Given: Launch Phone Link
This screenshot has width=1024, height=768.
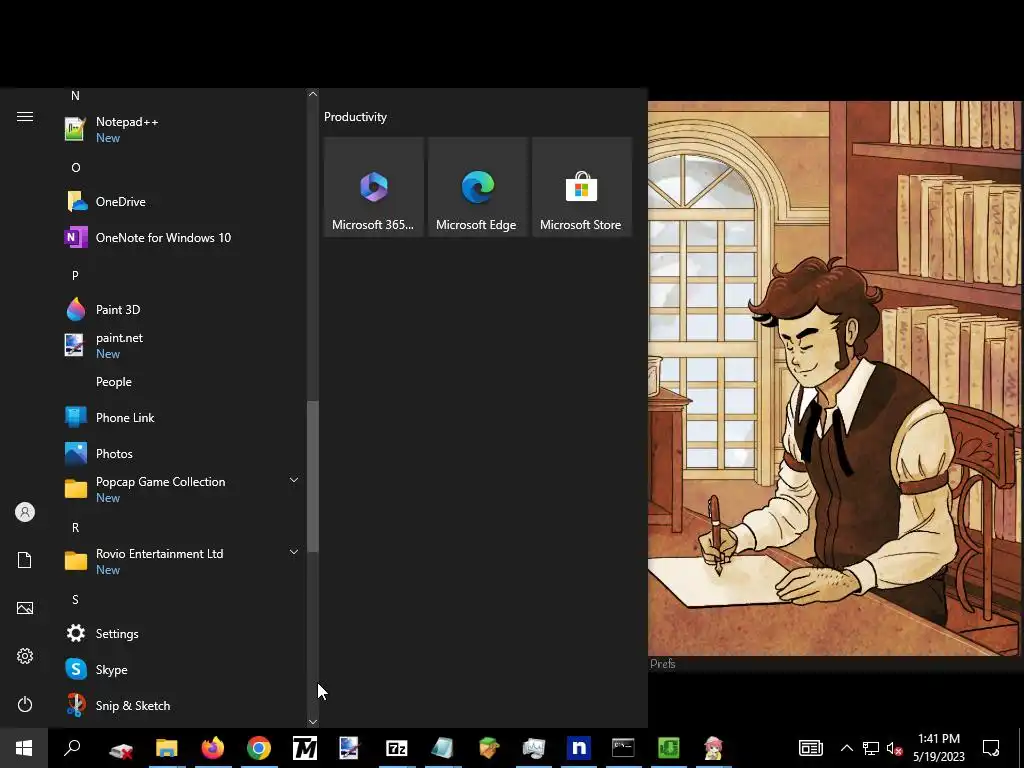Looking at the screenshot, I should pyautogui.click(x=183, y=417).
